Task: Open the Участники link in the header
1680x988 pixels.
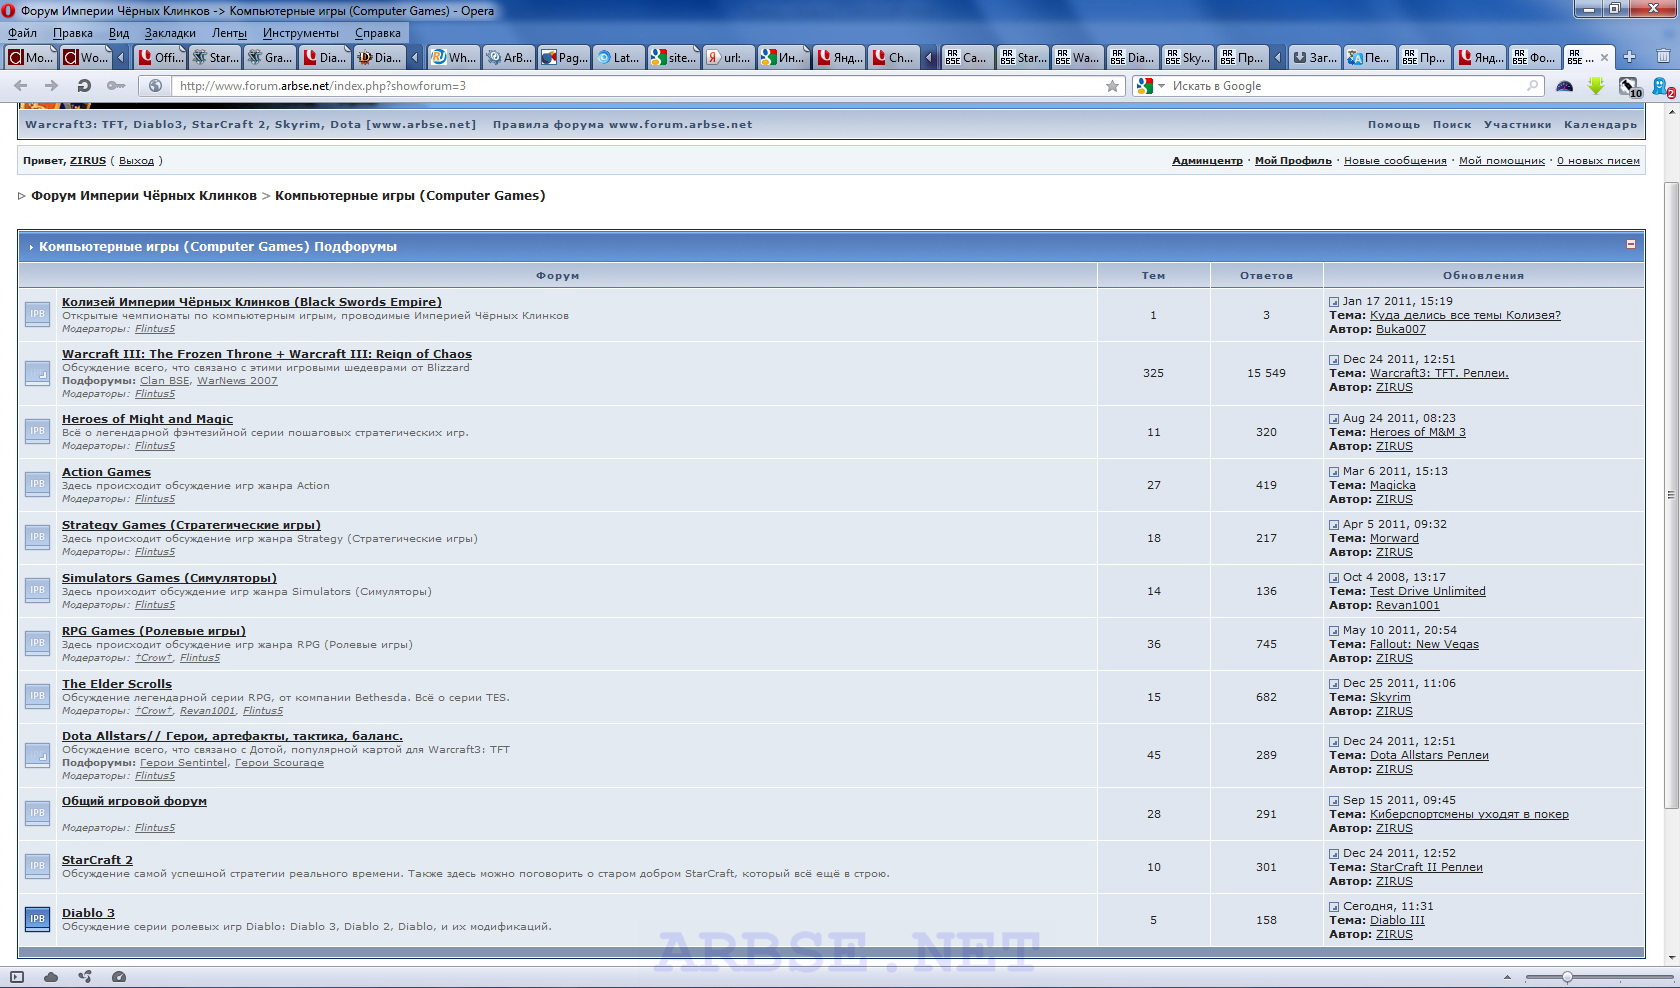Action: click(x=1518, y=125)
